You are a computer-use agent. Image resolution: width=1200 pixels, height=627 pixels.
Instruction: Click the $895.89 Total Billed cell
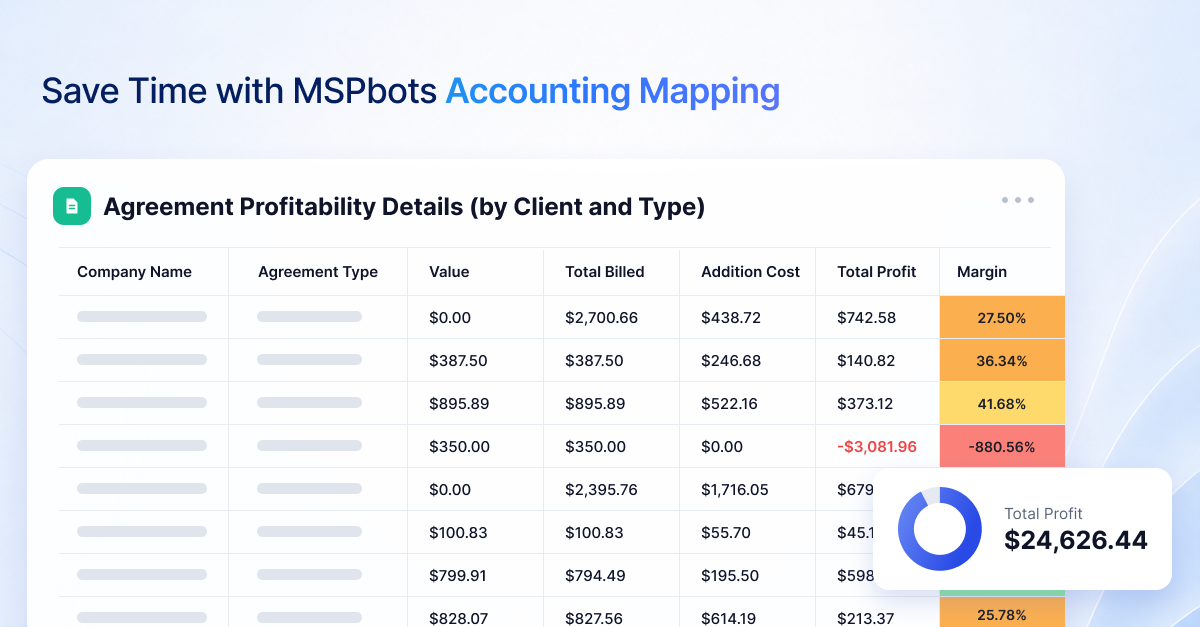(595, 404)
